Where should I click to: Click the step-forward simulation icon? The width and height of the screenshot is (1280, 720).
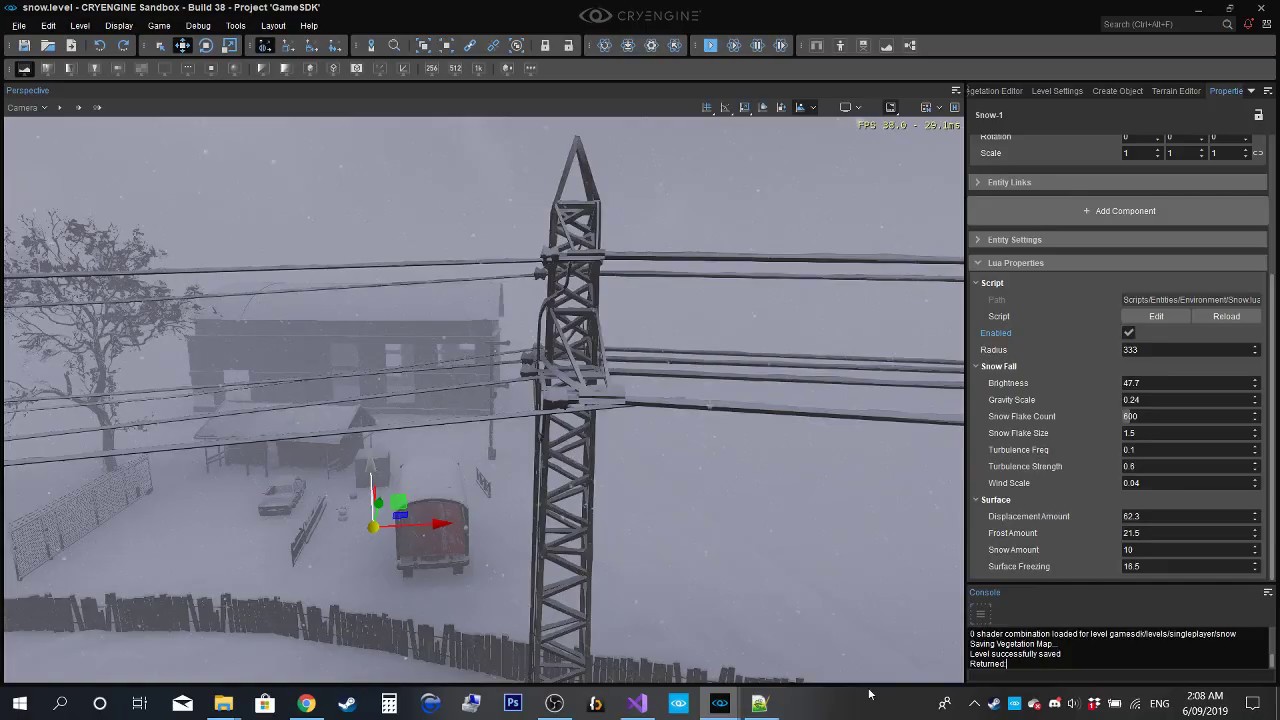781,45
